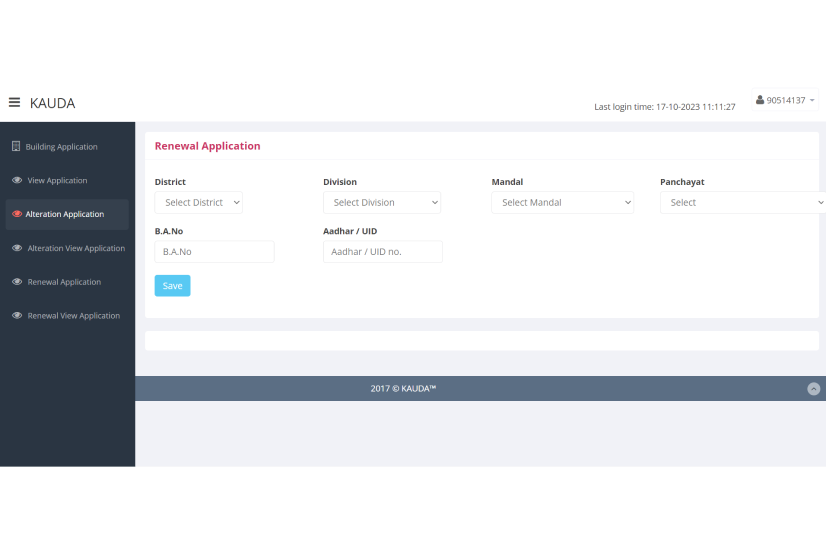Click the hamburger menu icon
The image size is (826, 551).
coord(14,102)
